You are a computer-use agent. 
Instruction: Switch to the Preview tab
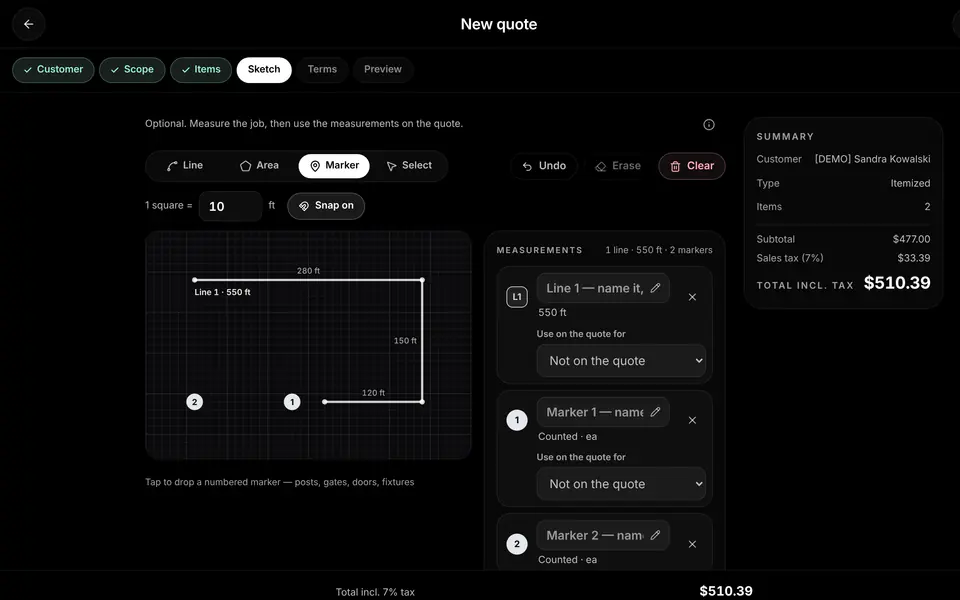coord(383,70)
